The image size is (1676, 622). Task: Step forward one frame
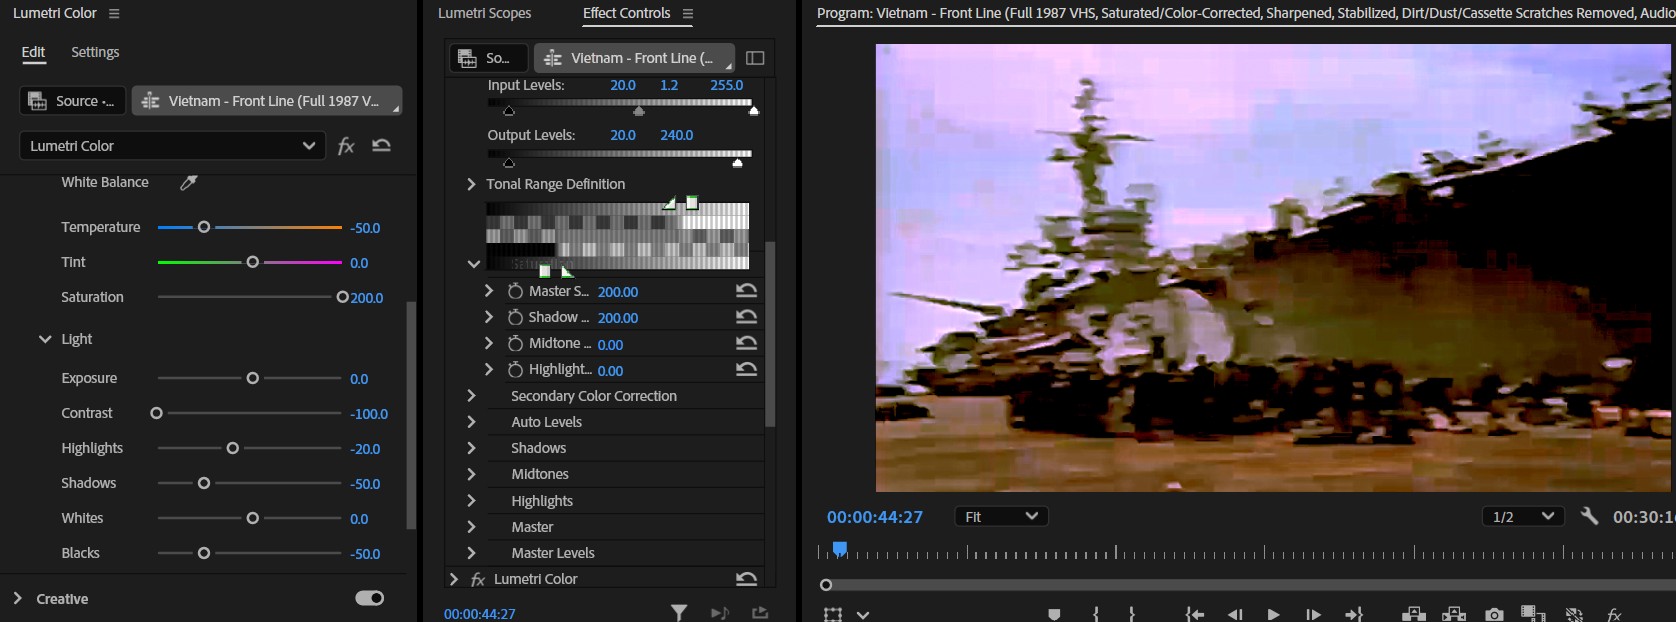(1313, 614)
